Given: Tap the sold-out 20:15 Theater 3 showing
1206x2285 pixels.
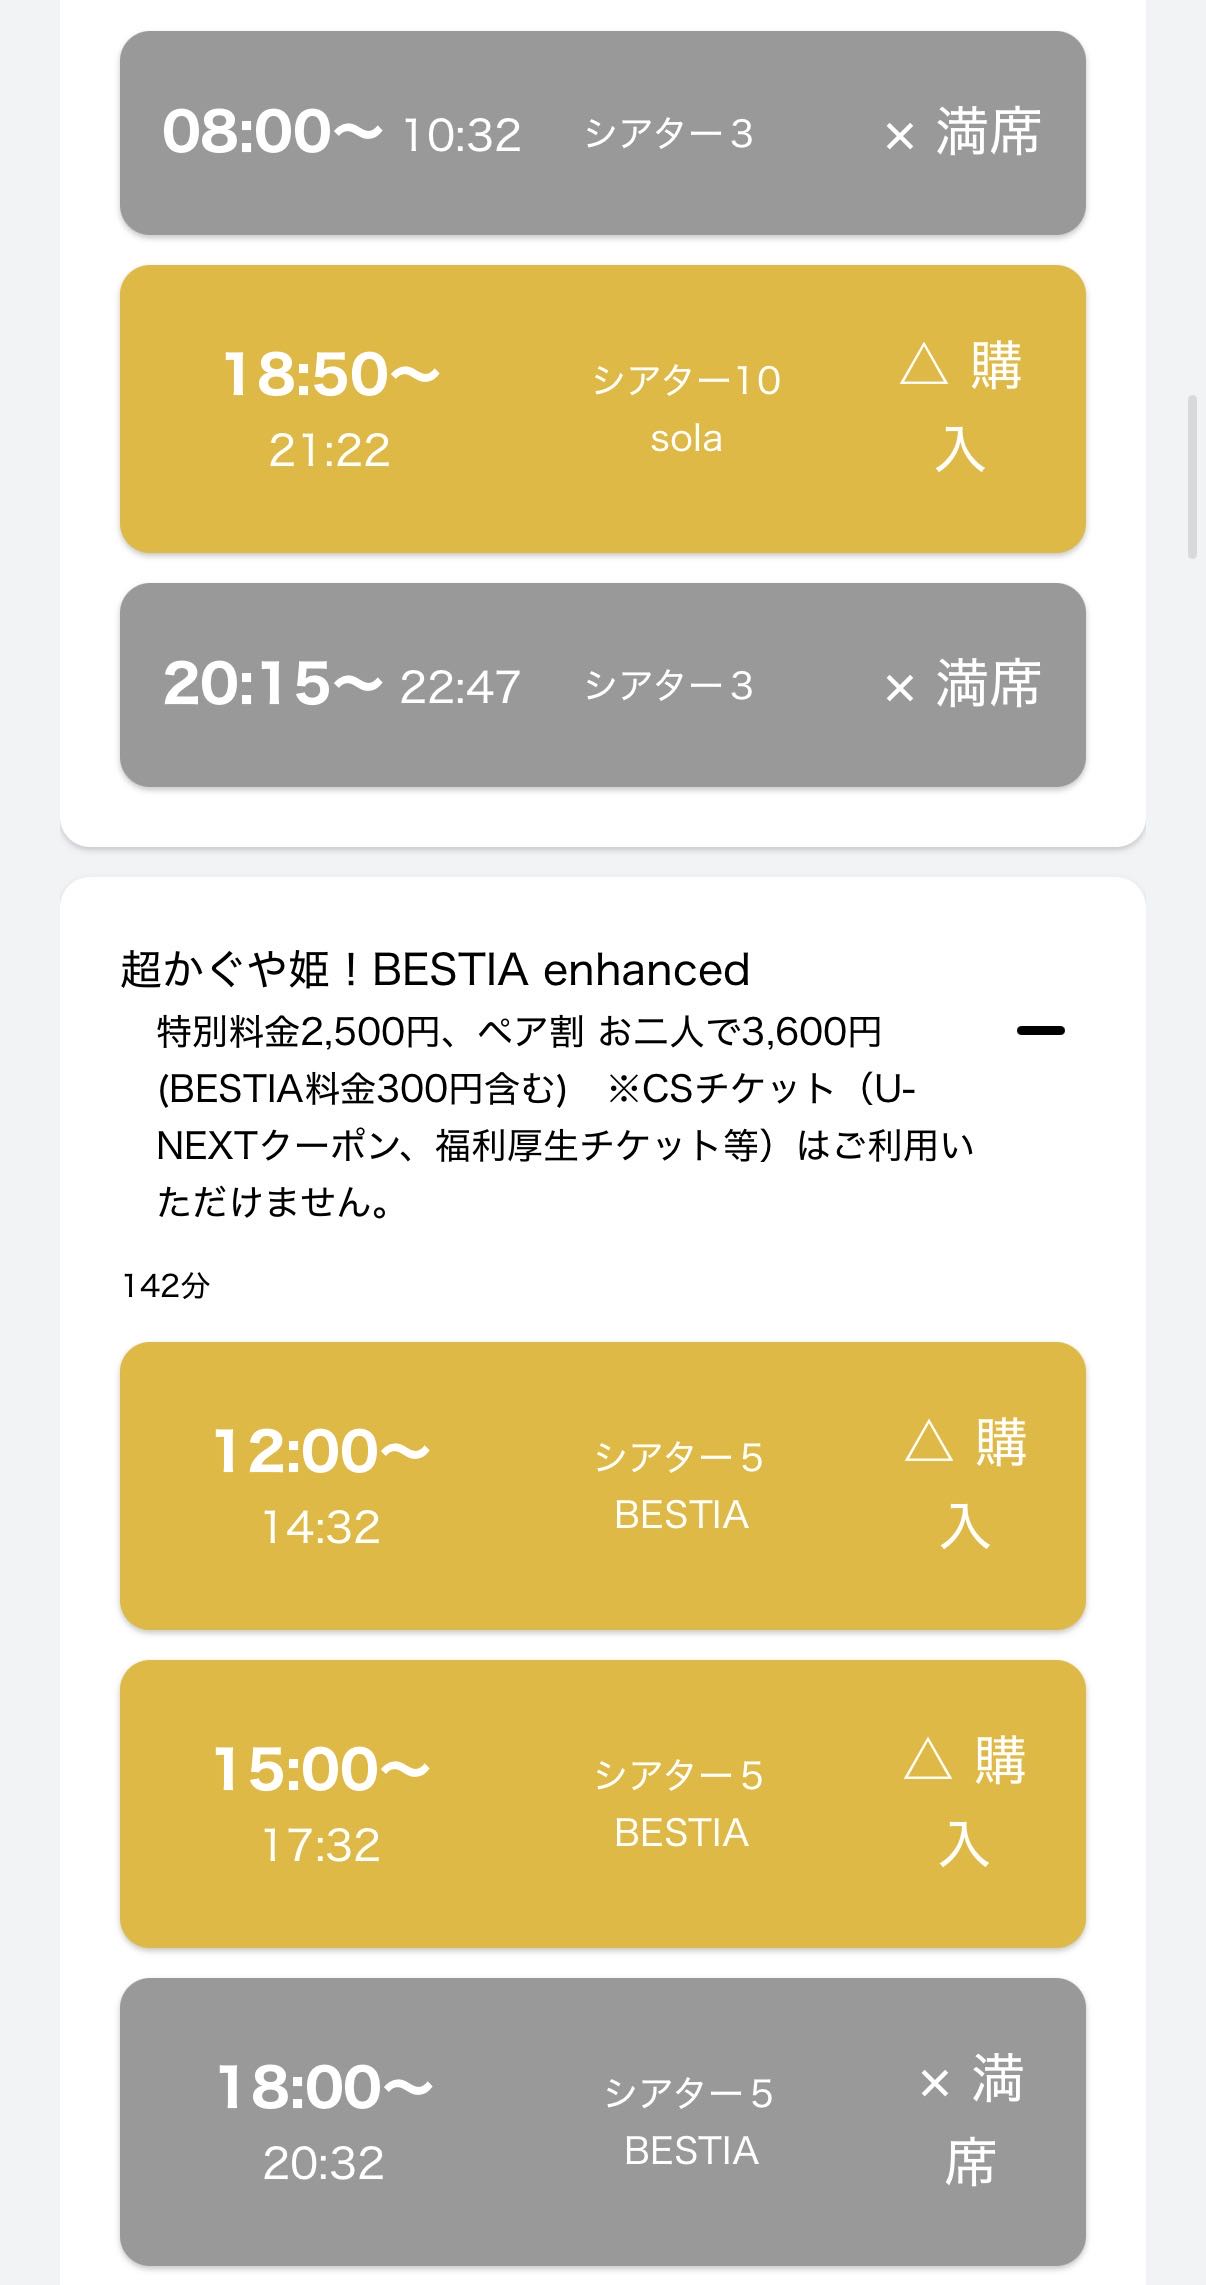Looking at the screenshot, I should click(x=602, y=685).
